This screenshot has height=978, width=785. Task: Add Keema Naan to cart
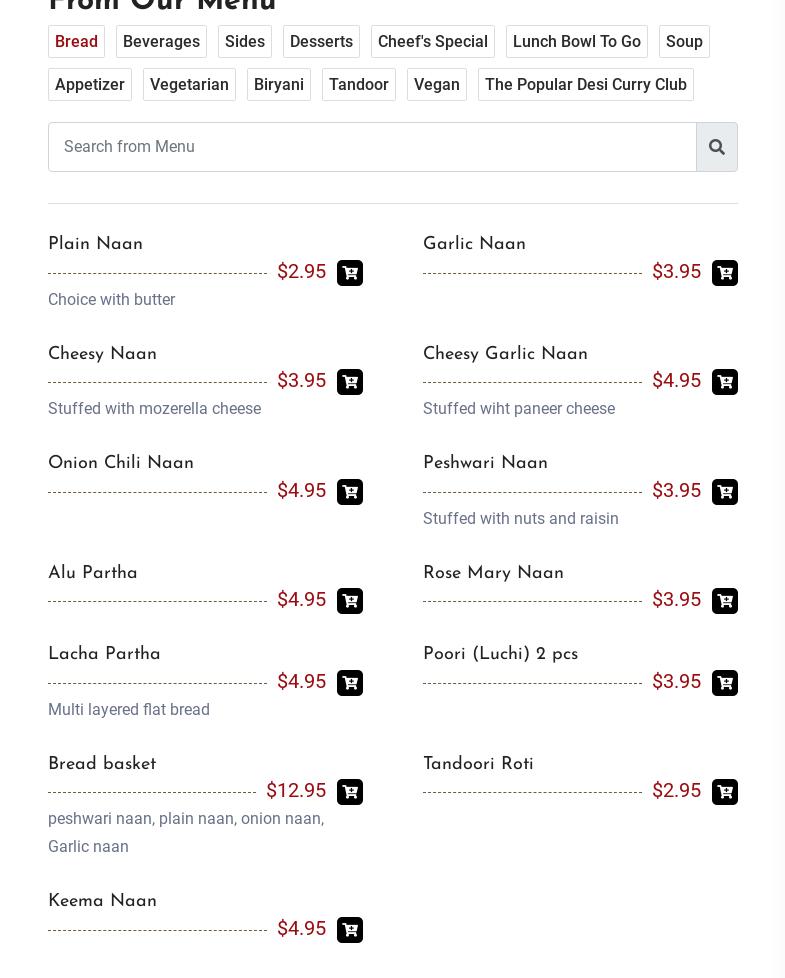[350, 930]
